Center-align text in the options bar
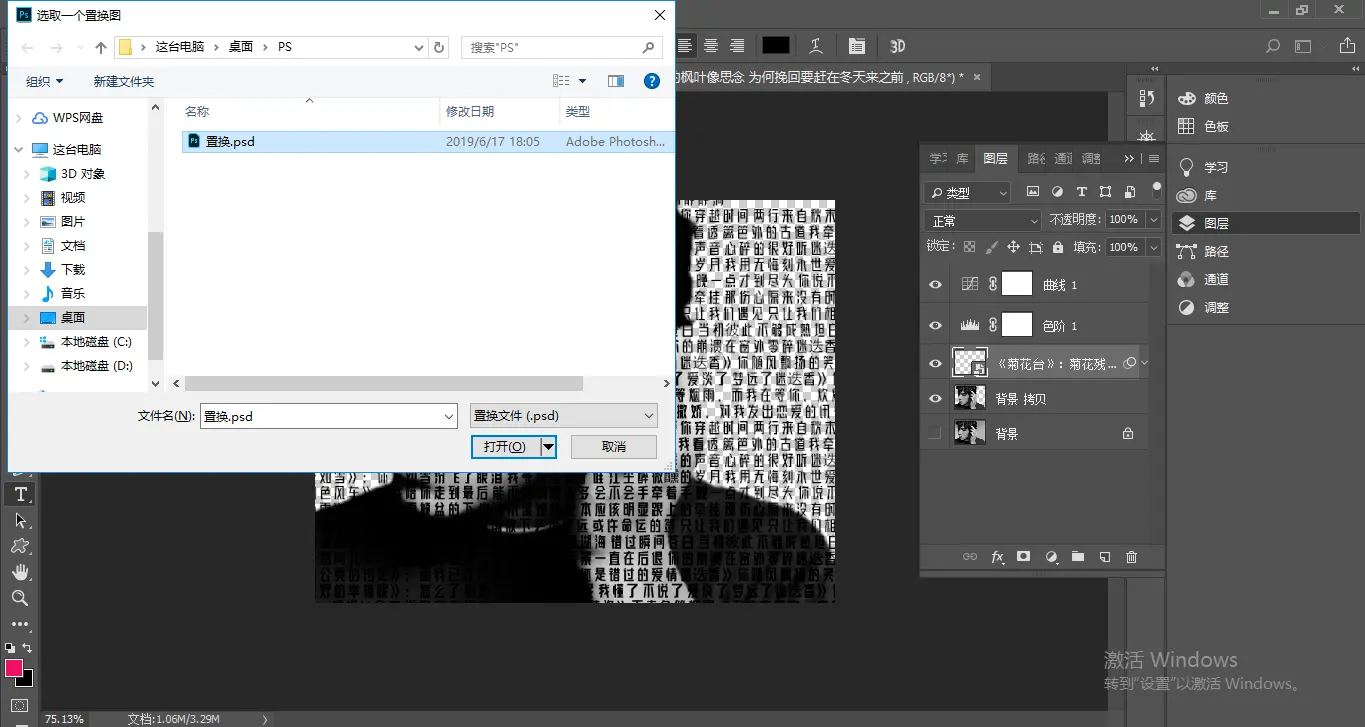Screen dimensions: 1365x727 [711, 46]
